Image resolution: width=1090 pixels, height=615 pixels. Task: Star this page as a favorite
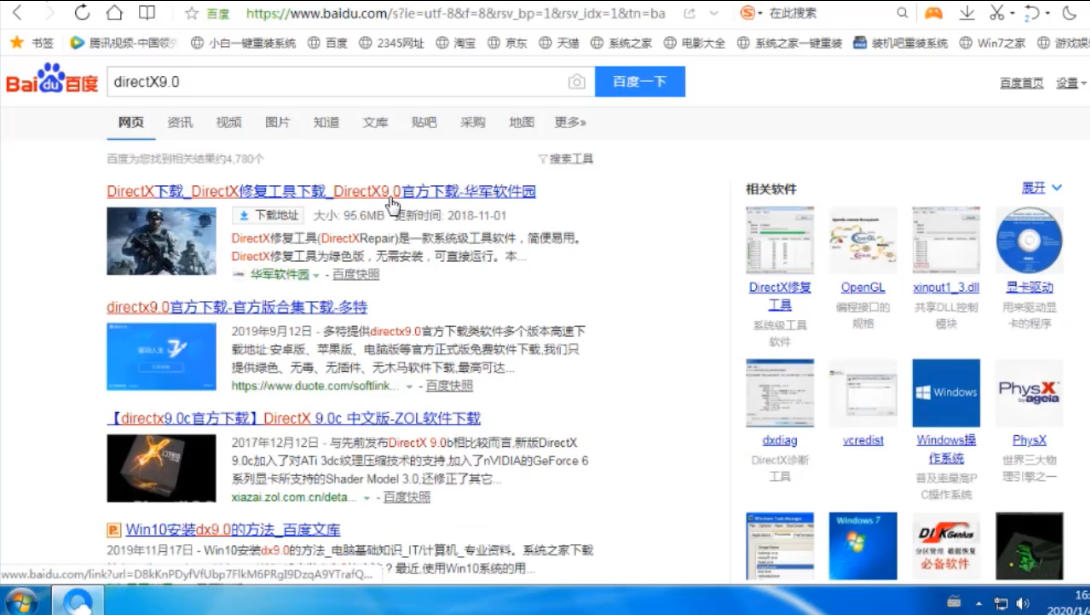(192, 13)
